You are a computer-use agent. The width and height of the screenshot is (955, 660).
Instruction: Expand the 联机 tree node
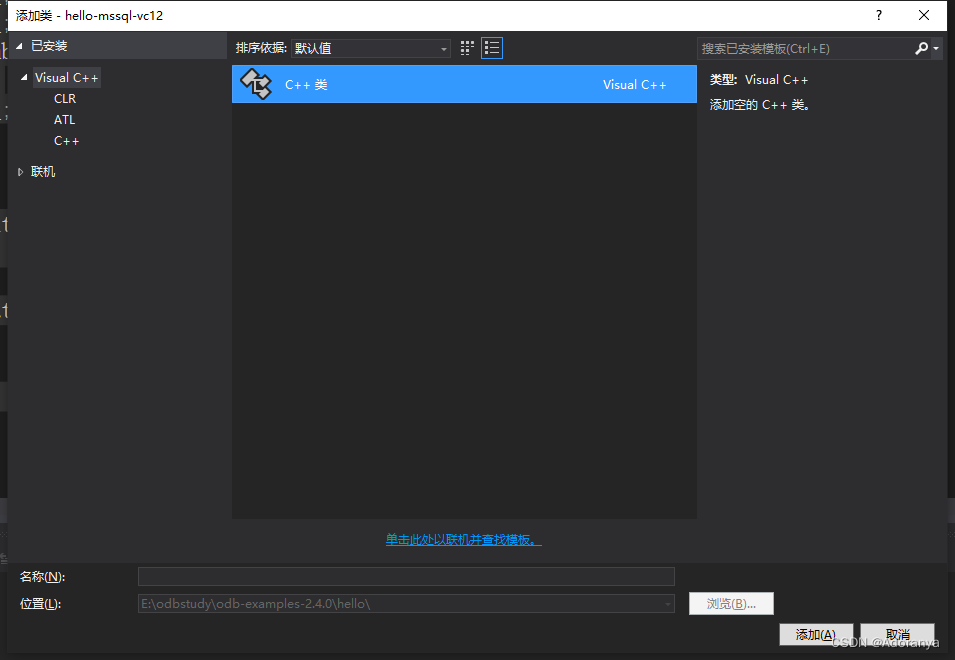coord(20,171)
